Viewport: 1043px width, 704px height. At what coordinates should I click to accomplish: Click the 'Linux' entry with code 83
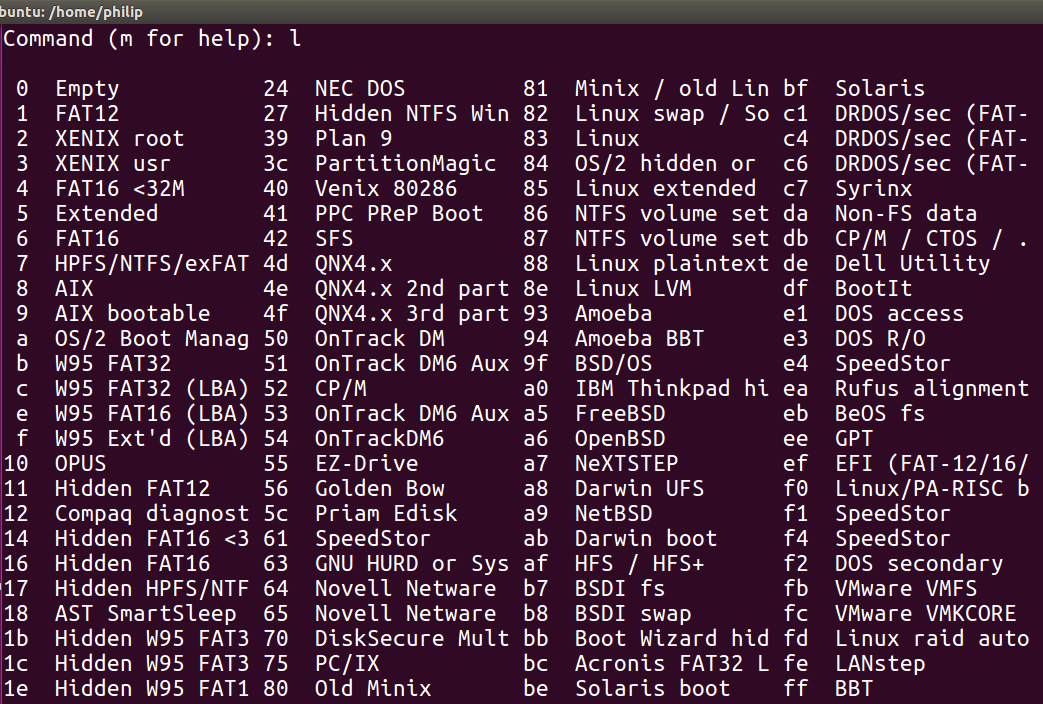point(607,139)
